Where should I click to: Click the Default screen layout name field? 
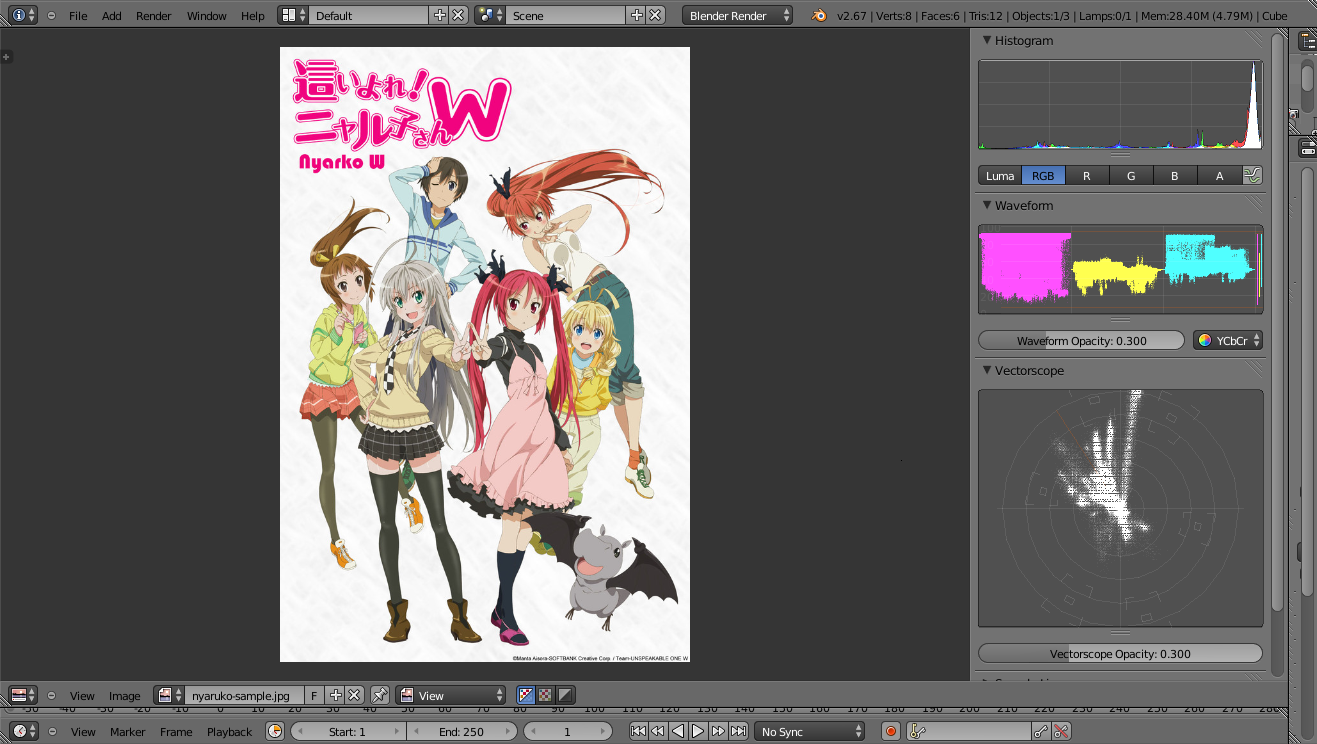click(x=369, y=15)
